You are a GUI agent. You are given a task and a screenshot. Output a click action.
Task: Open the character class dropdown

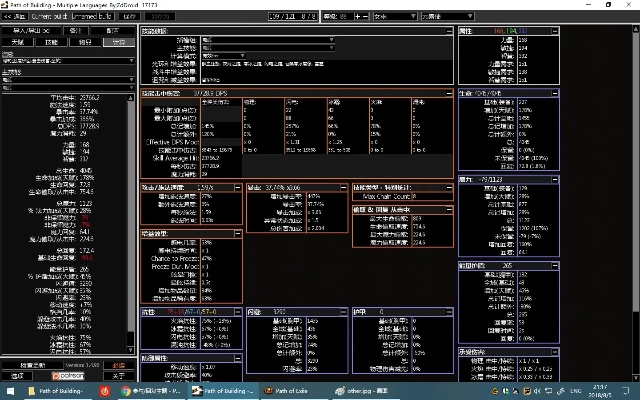point(395,16)
